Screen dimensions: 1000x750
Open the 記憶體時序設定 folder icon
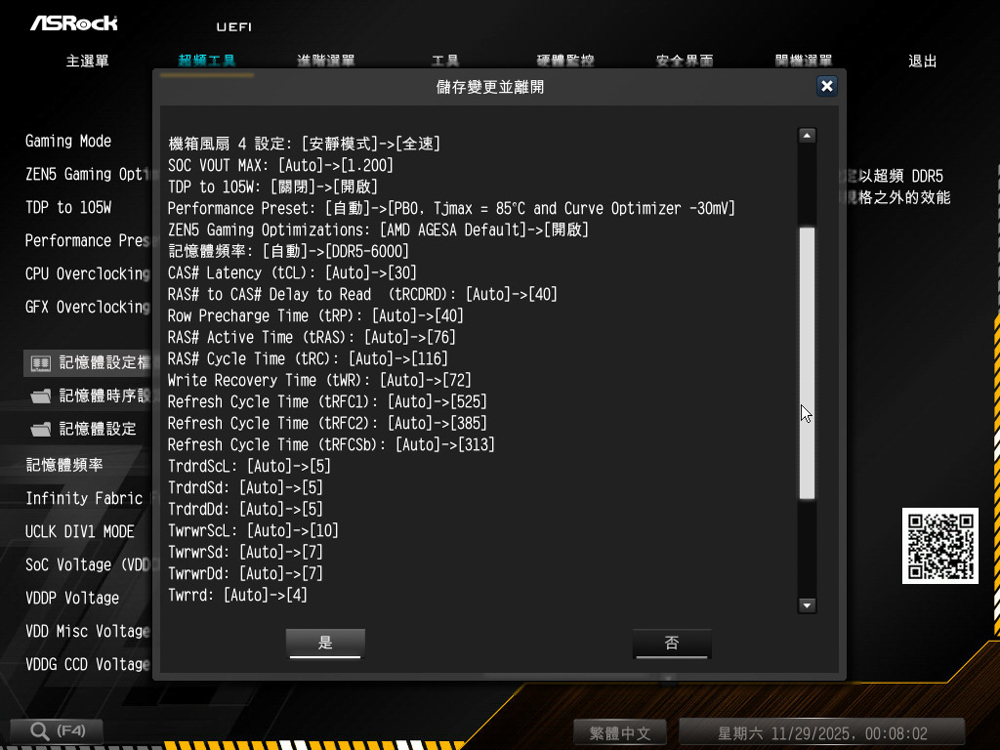coord(41,396)
